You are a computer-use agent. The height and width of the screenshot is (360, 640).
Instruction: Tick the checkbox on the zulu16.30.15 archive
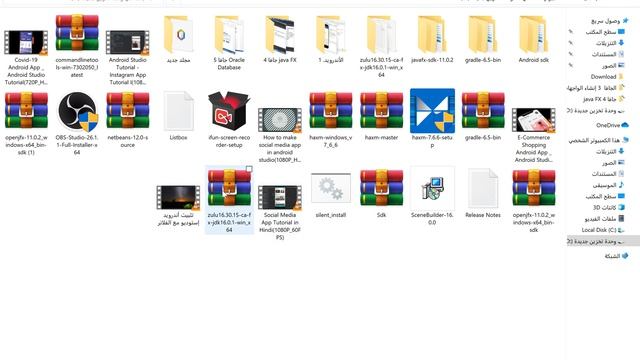(249, 169)
